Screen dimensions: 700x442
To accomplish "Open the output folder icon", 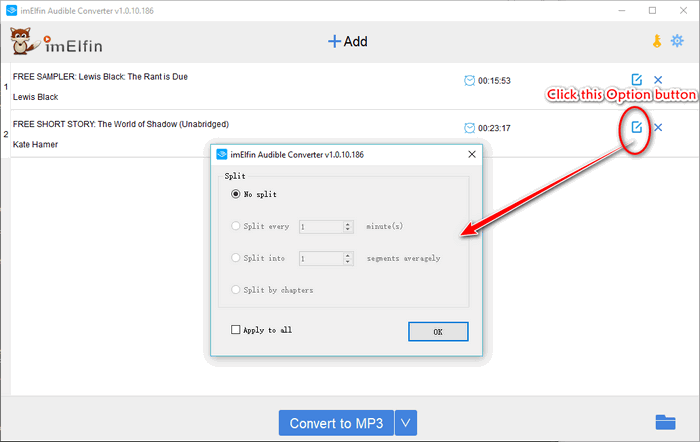I will pyautogui.click(x=665, y=422).
